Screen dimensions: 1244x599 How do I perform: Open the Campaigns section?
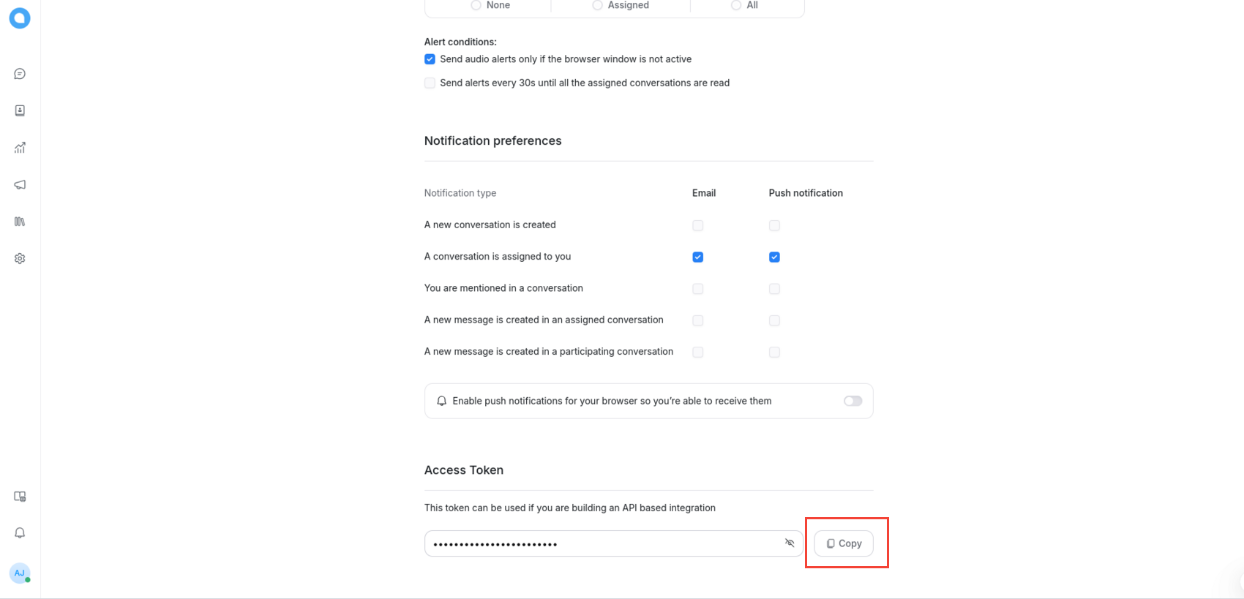pos(19,184)
